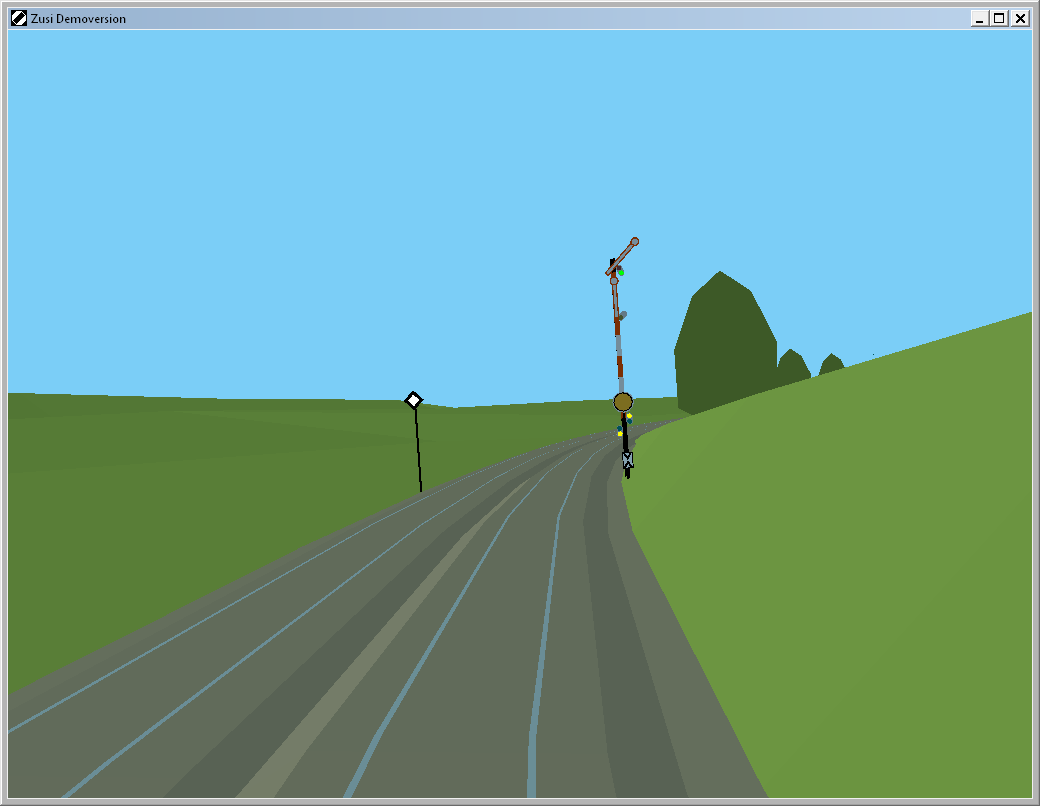Click the round yellow distant signal disc

623,402
